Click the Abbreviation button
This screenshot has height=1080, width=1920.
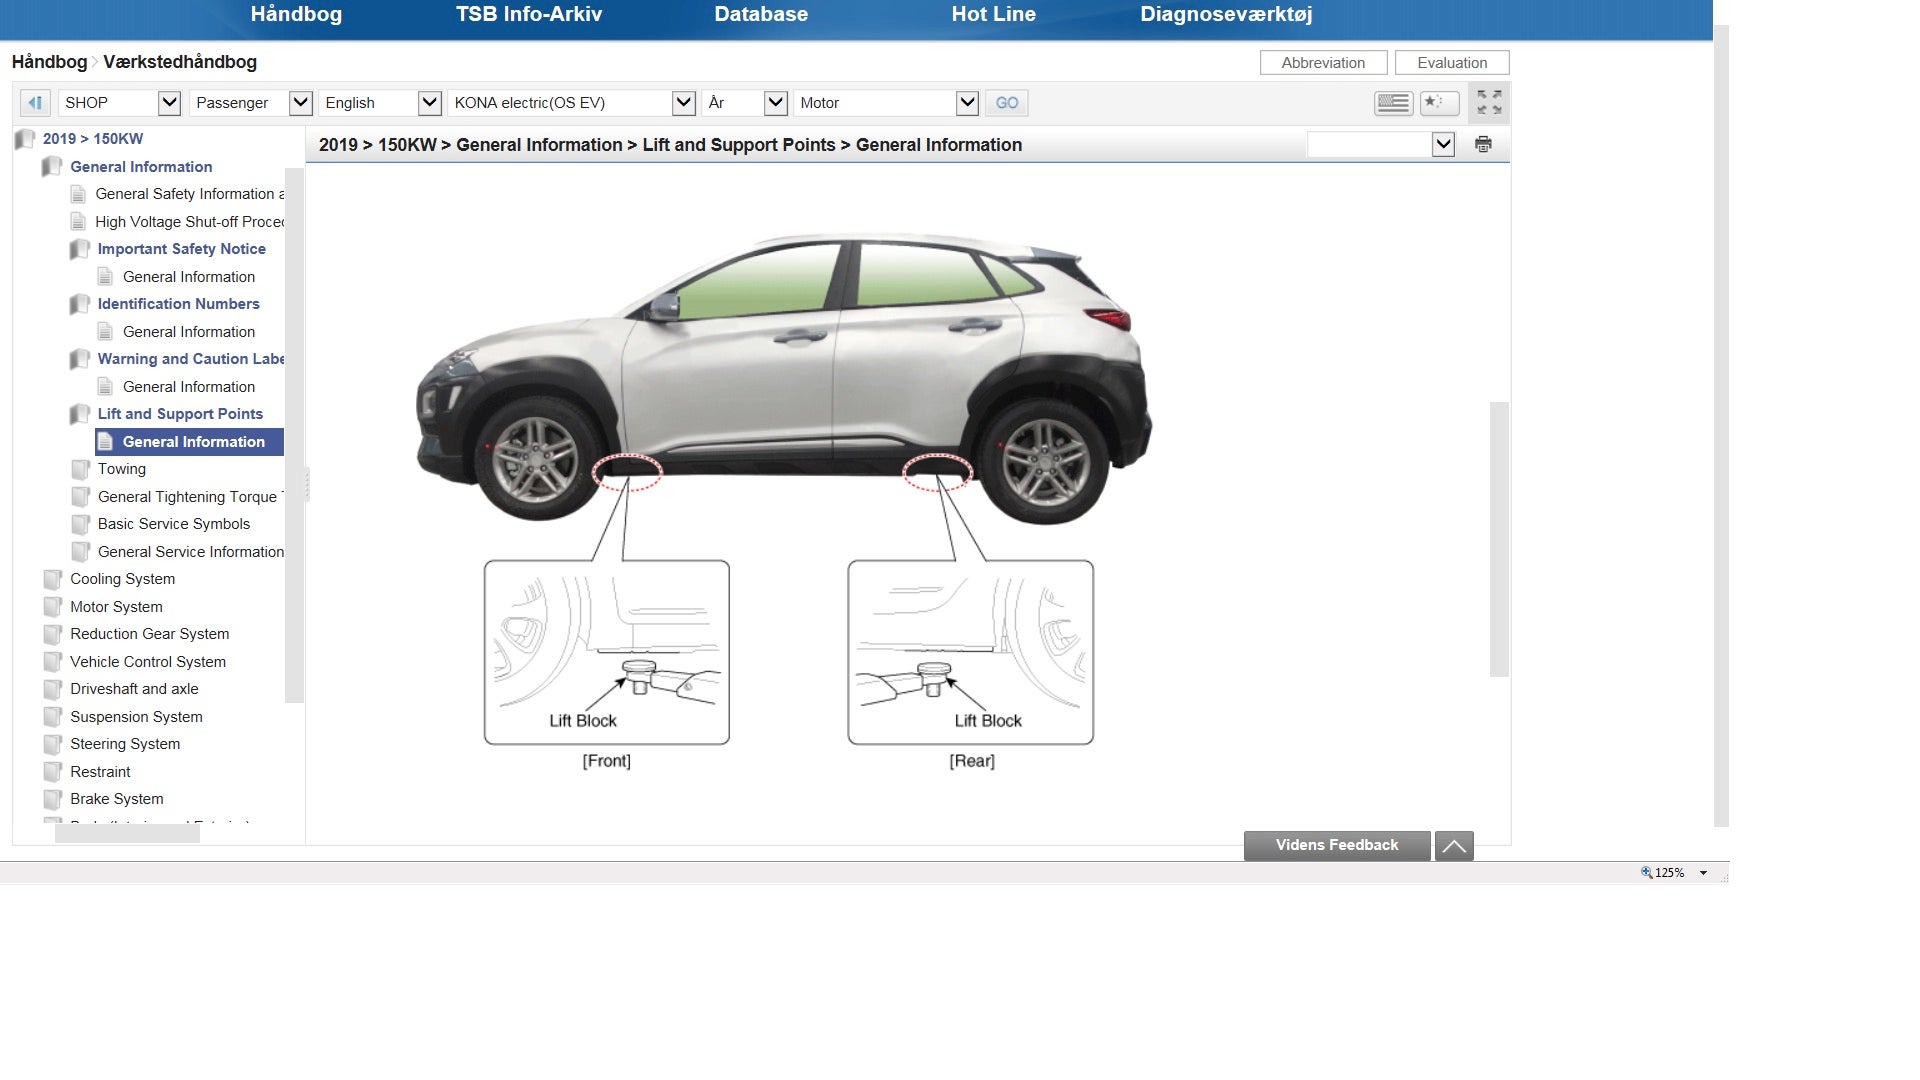(x=1322, y=63)
